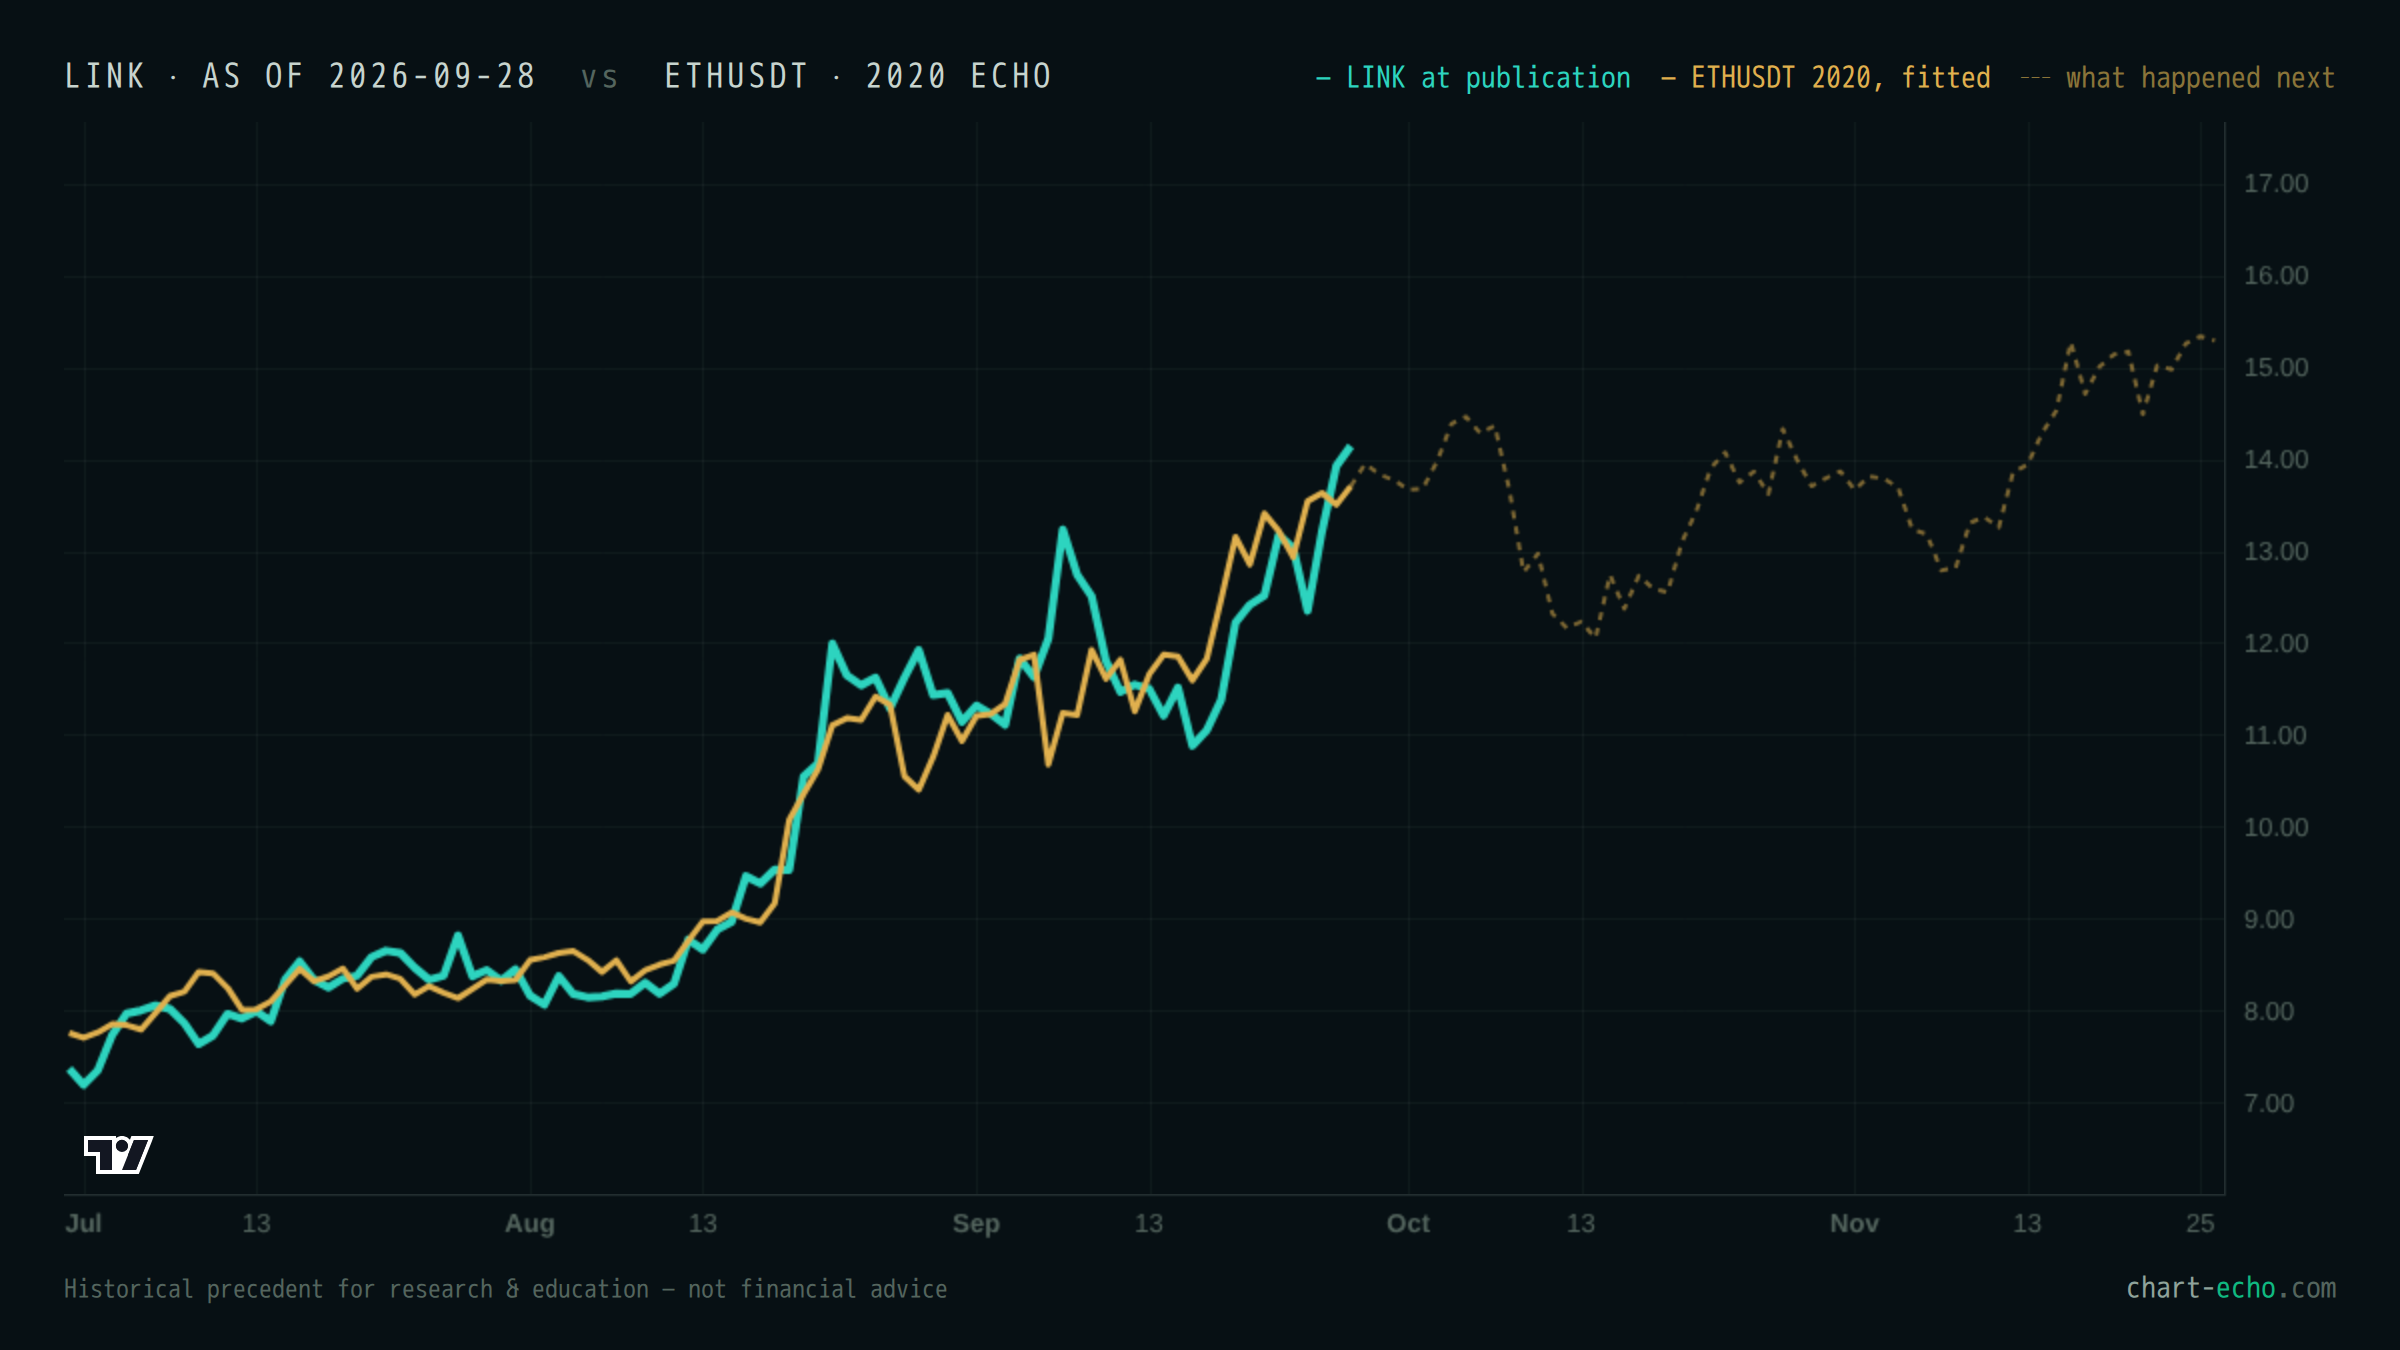Click the 15.00 price axis label
The height and width of the screenshot is (1350, 2400).
tap(2276, 368)
